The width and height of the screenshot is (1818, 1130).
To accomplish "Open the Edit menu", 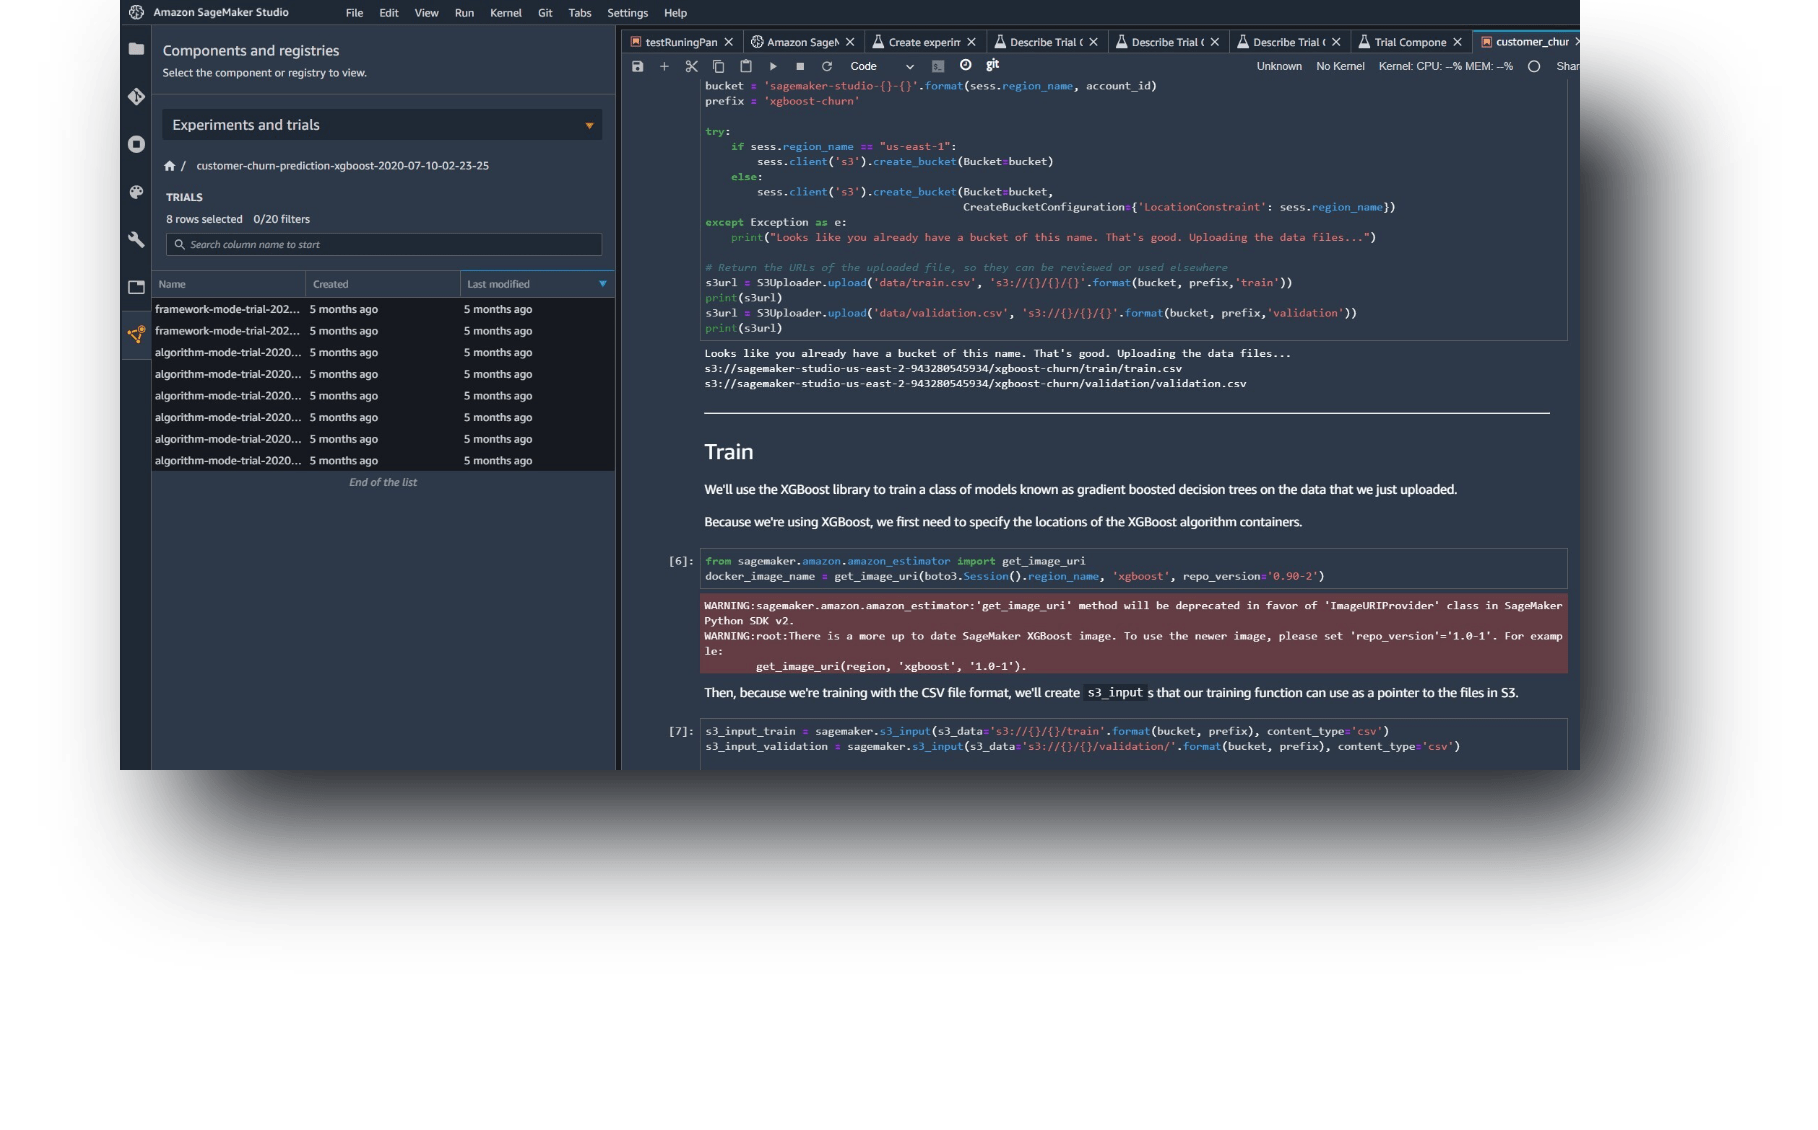I will 389,13.
